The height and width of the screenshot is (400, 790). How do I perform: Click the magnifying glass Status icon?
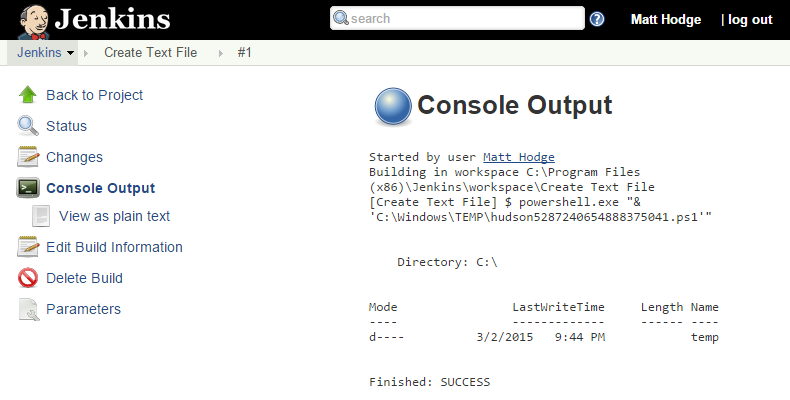pos(28,126)
